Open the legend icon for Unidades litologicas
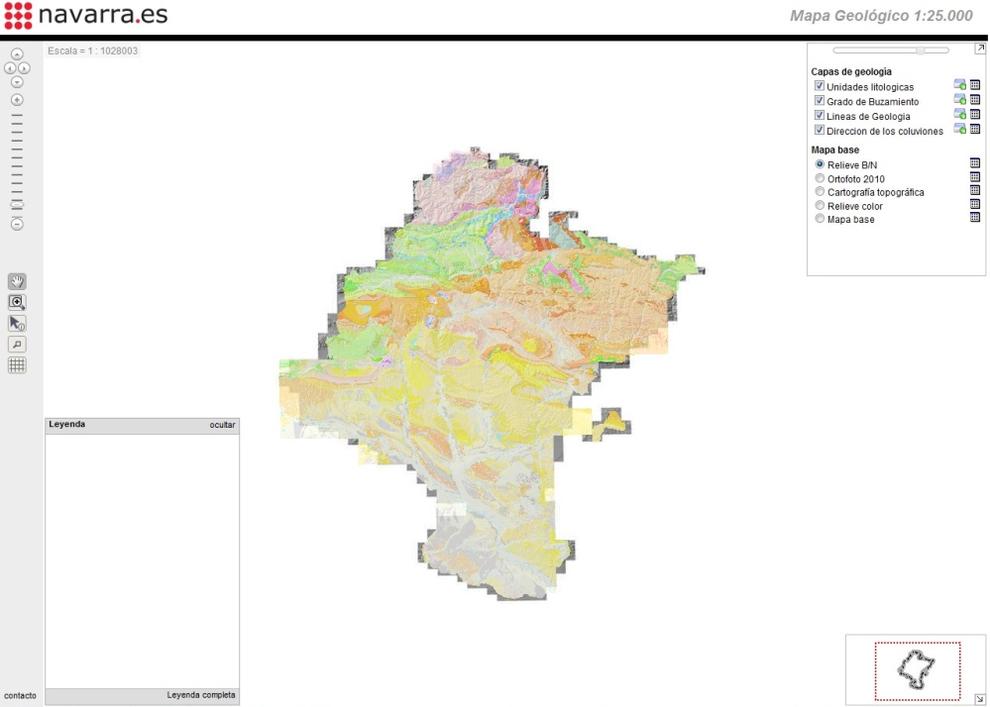Viewport: 990px width, 707px height. (974, 85)
